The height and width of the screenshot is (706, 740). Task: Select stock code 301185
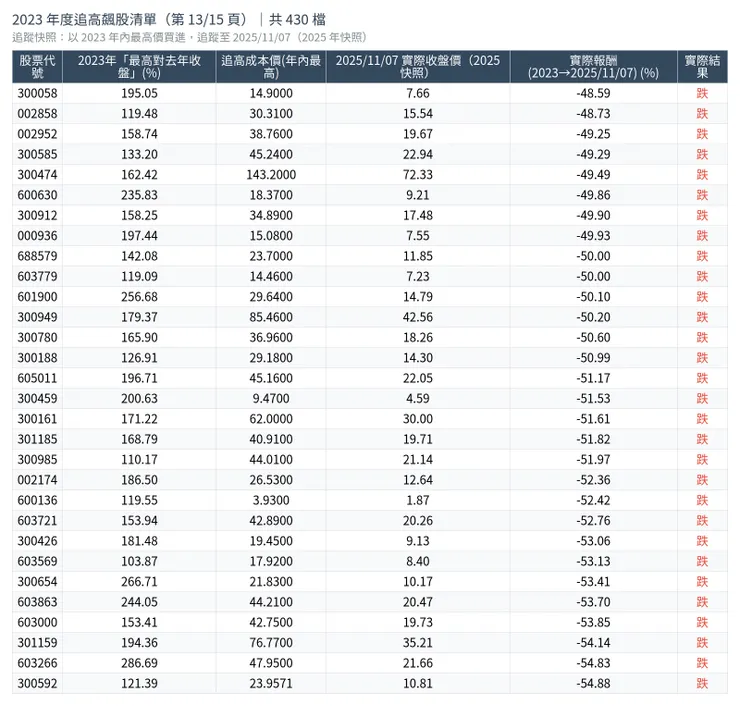pos(37,439)
